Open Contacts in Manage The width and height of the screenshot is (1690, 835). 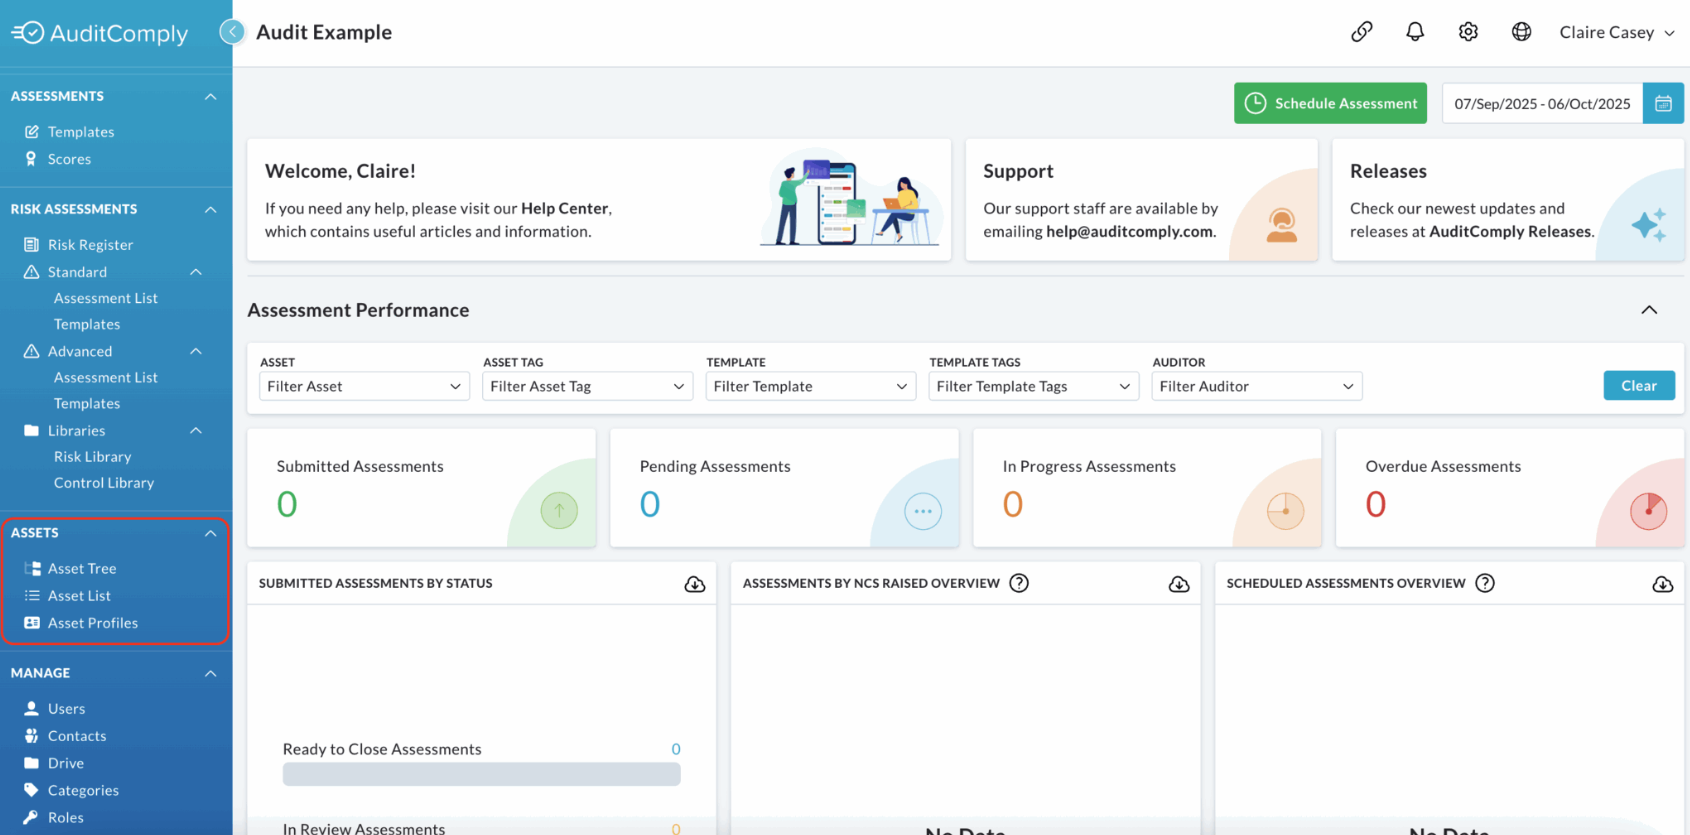(77, 736)
